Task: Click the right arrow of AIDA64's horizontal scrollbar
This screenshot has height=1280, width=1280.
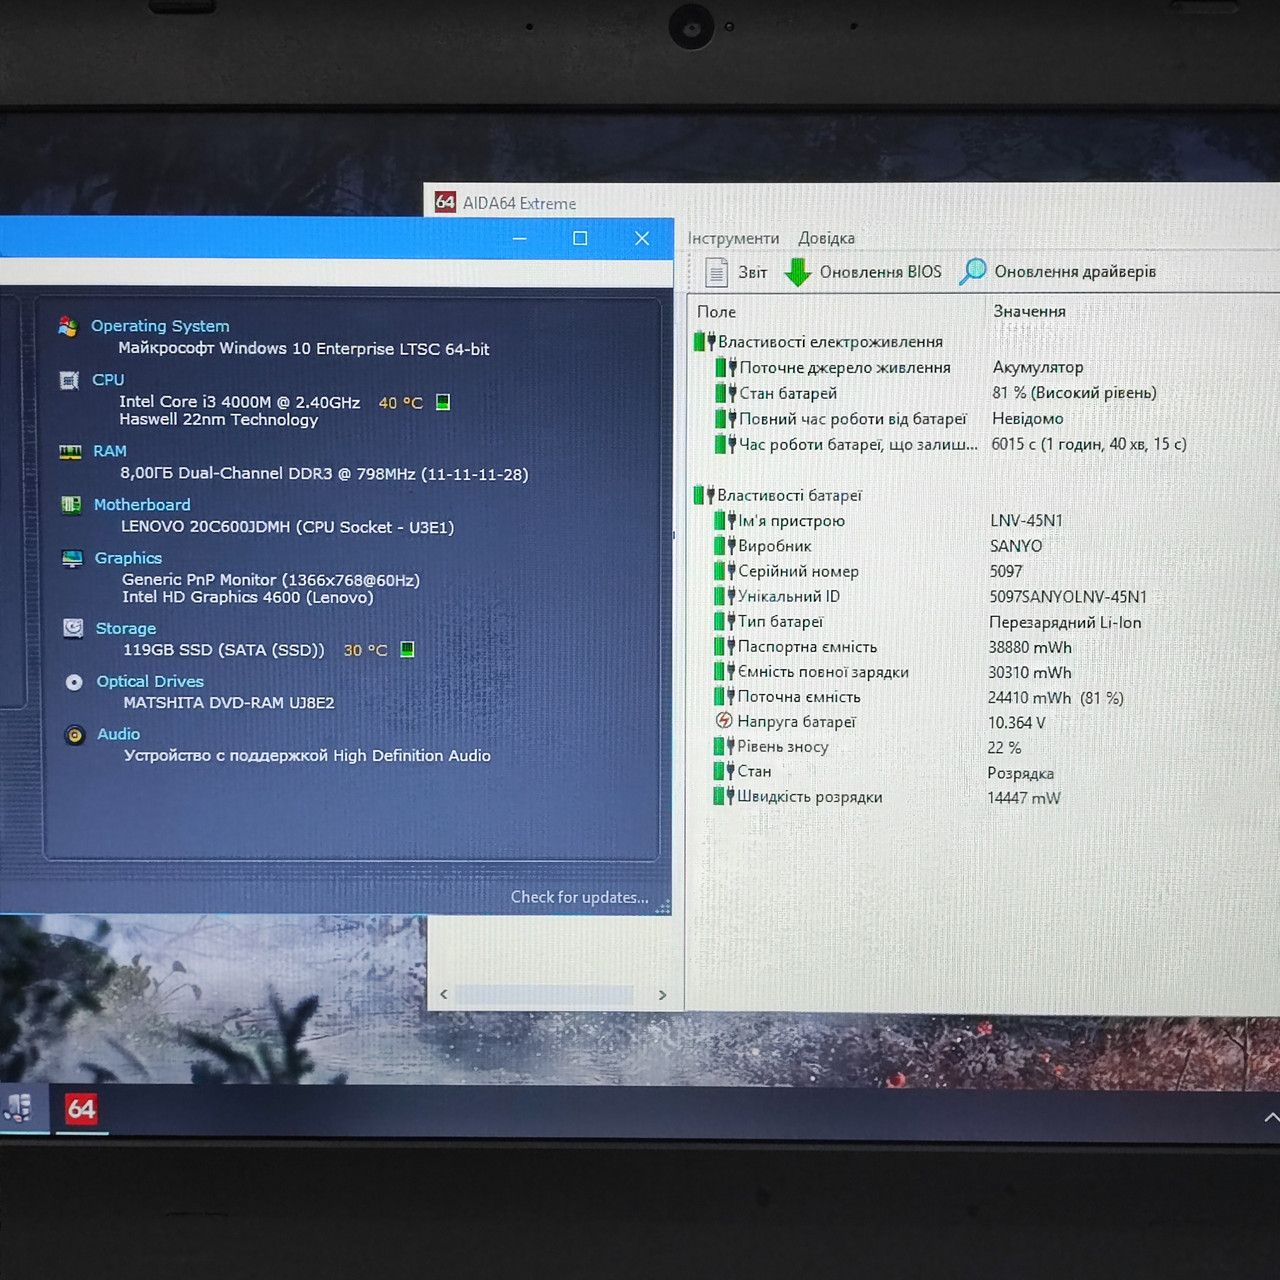Action: point(662,994)
